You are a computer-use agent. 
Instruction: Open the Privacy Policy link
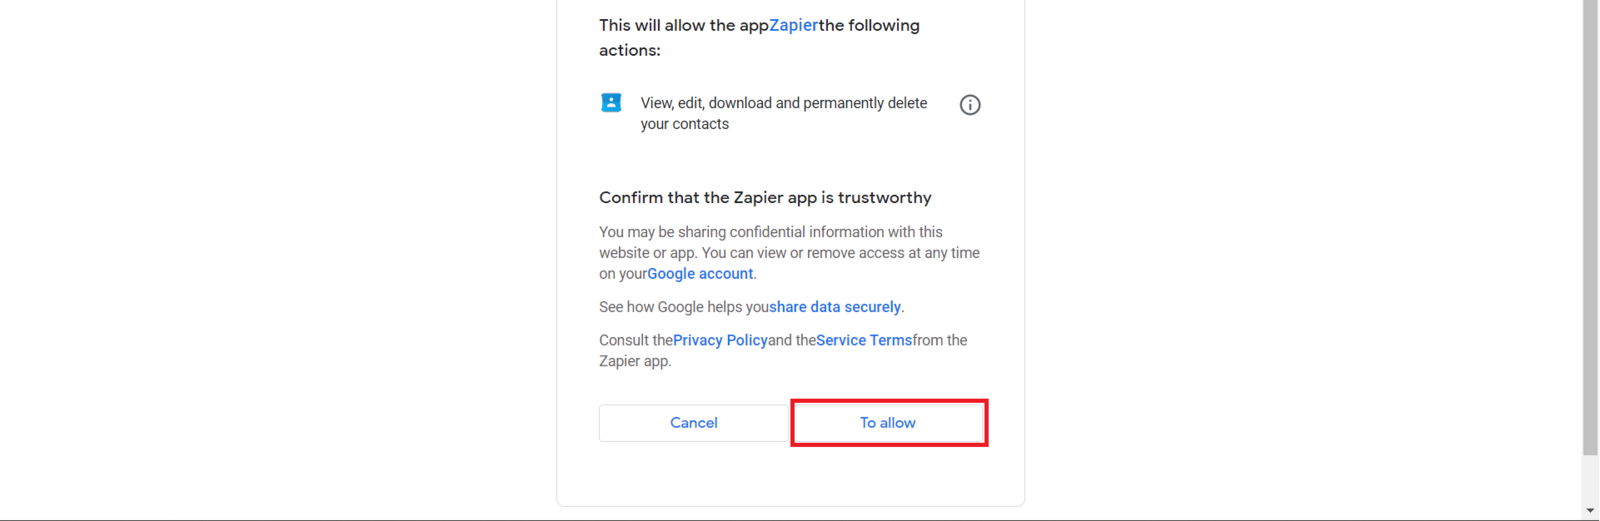coord(720,340)
